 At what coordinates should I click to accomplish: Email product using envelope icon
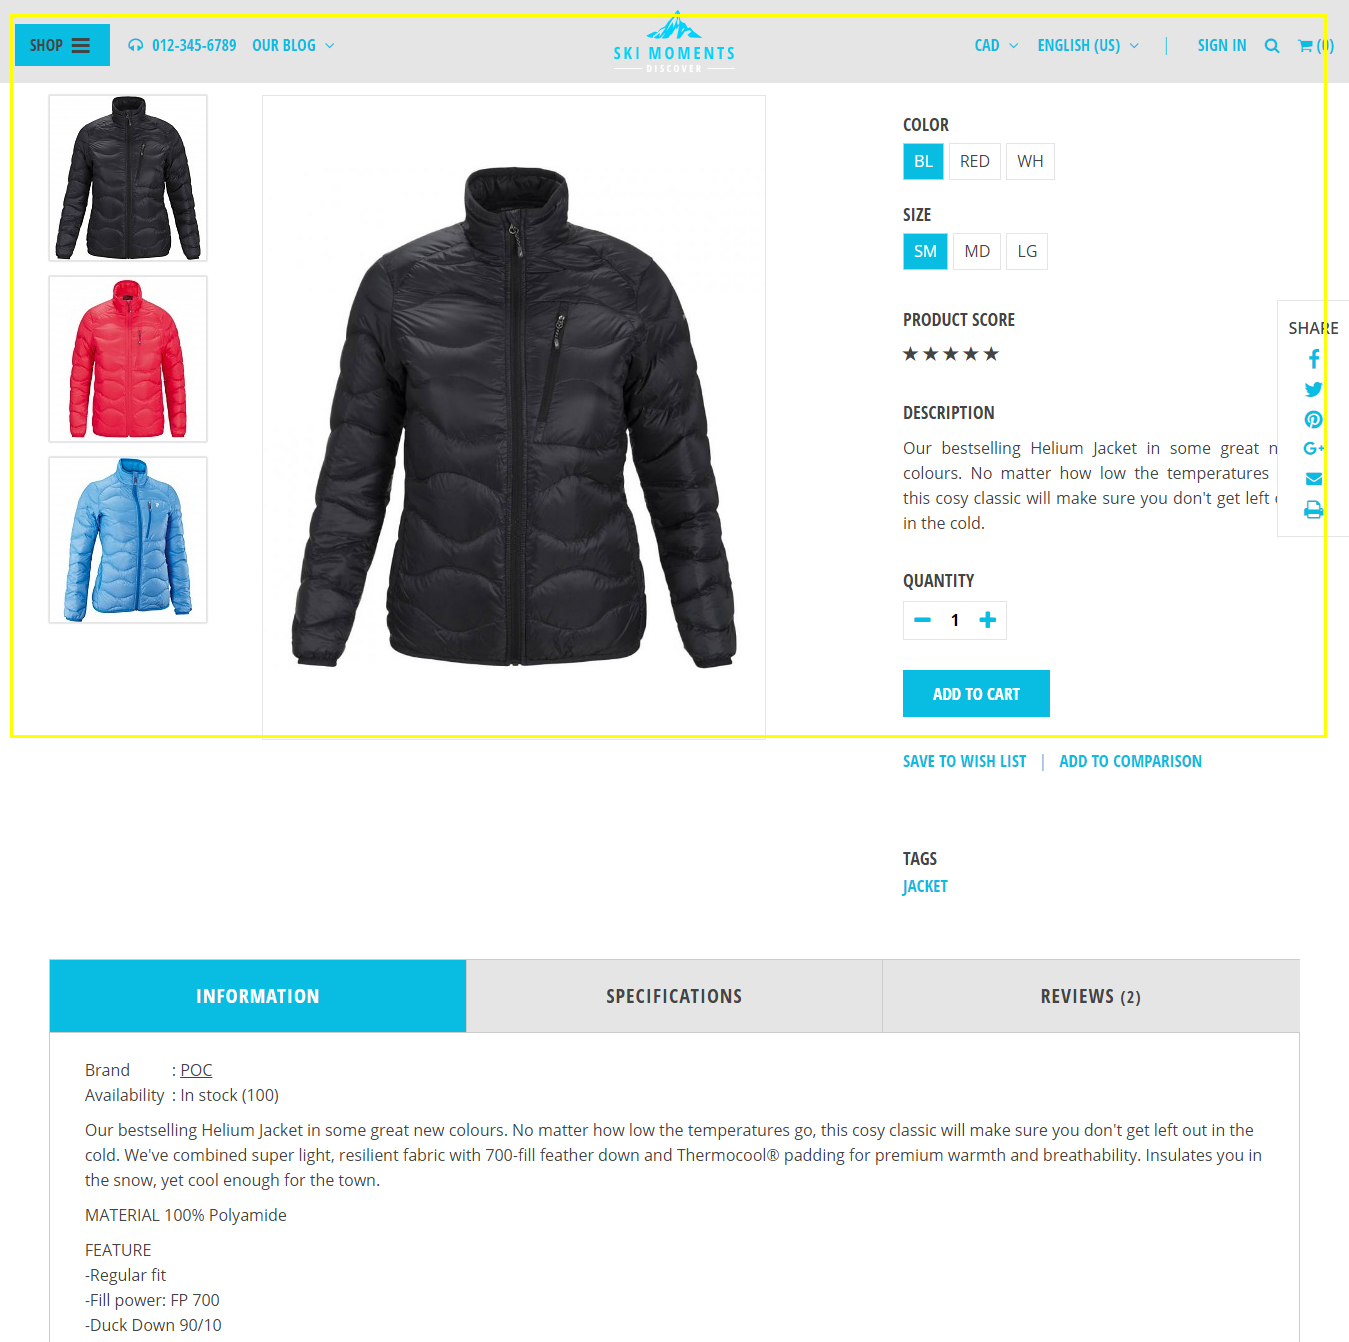pos(1314,479)
